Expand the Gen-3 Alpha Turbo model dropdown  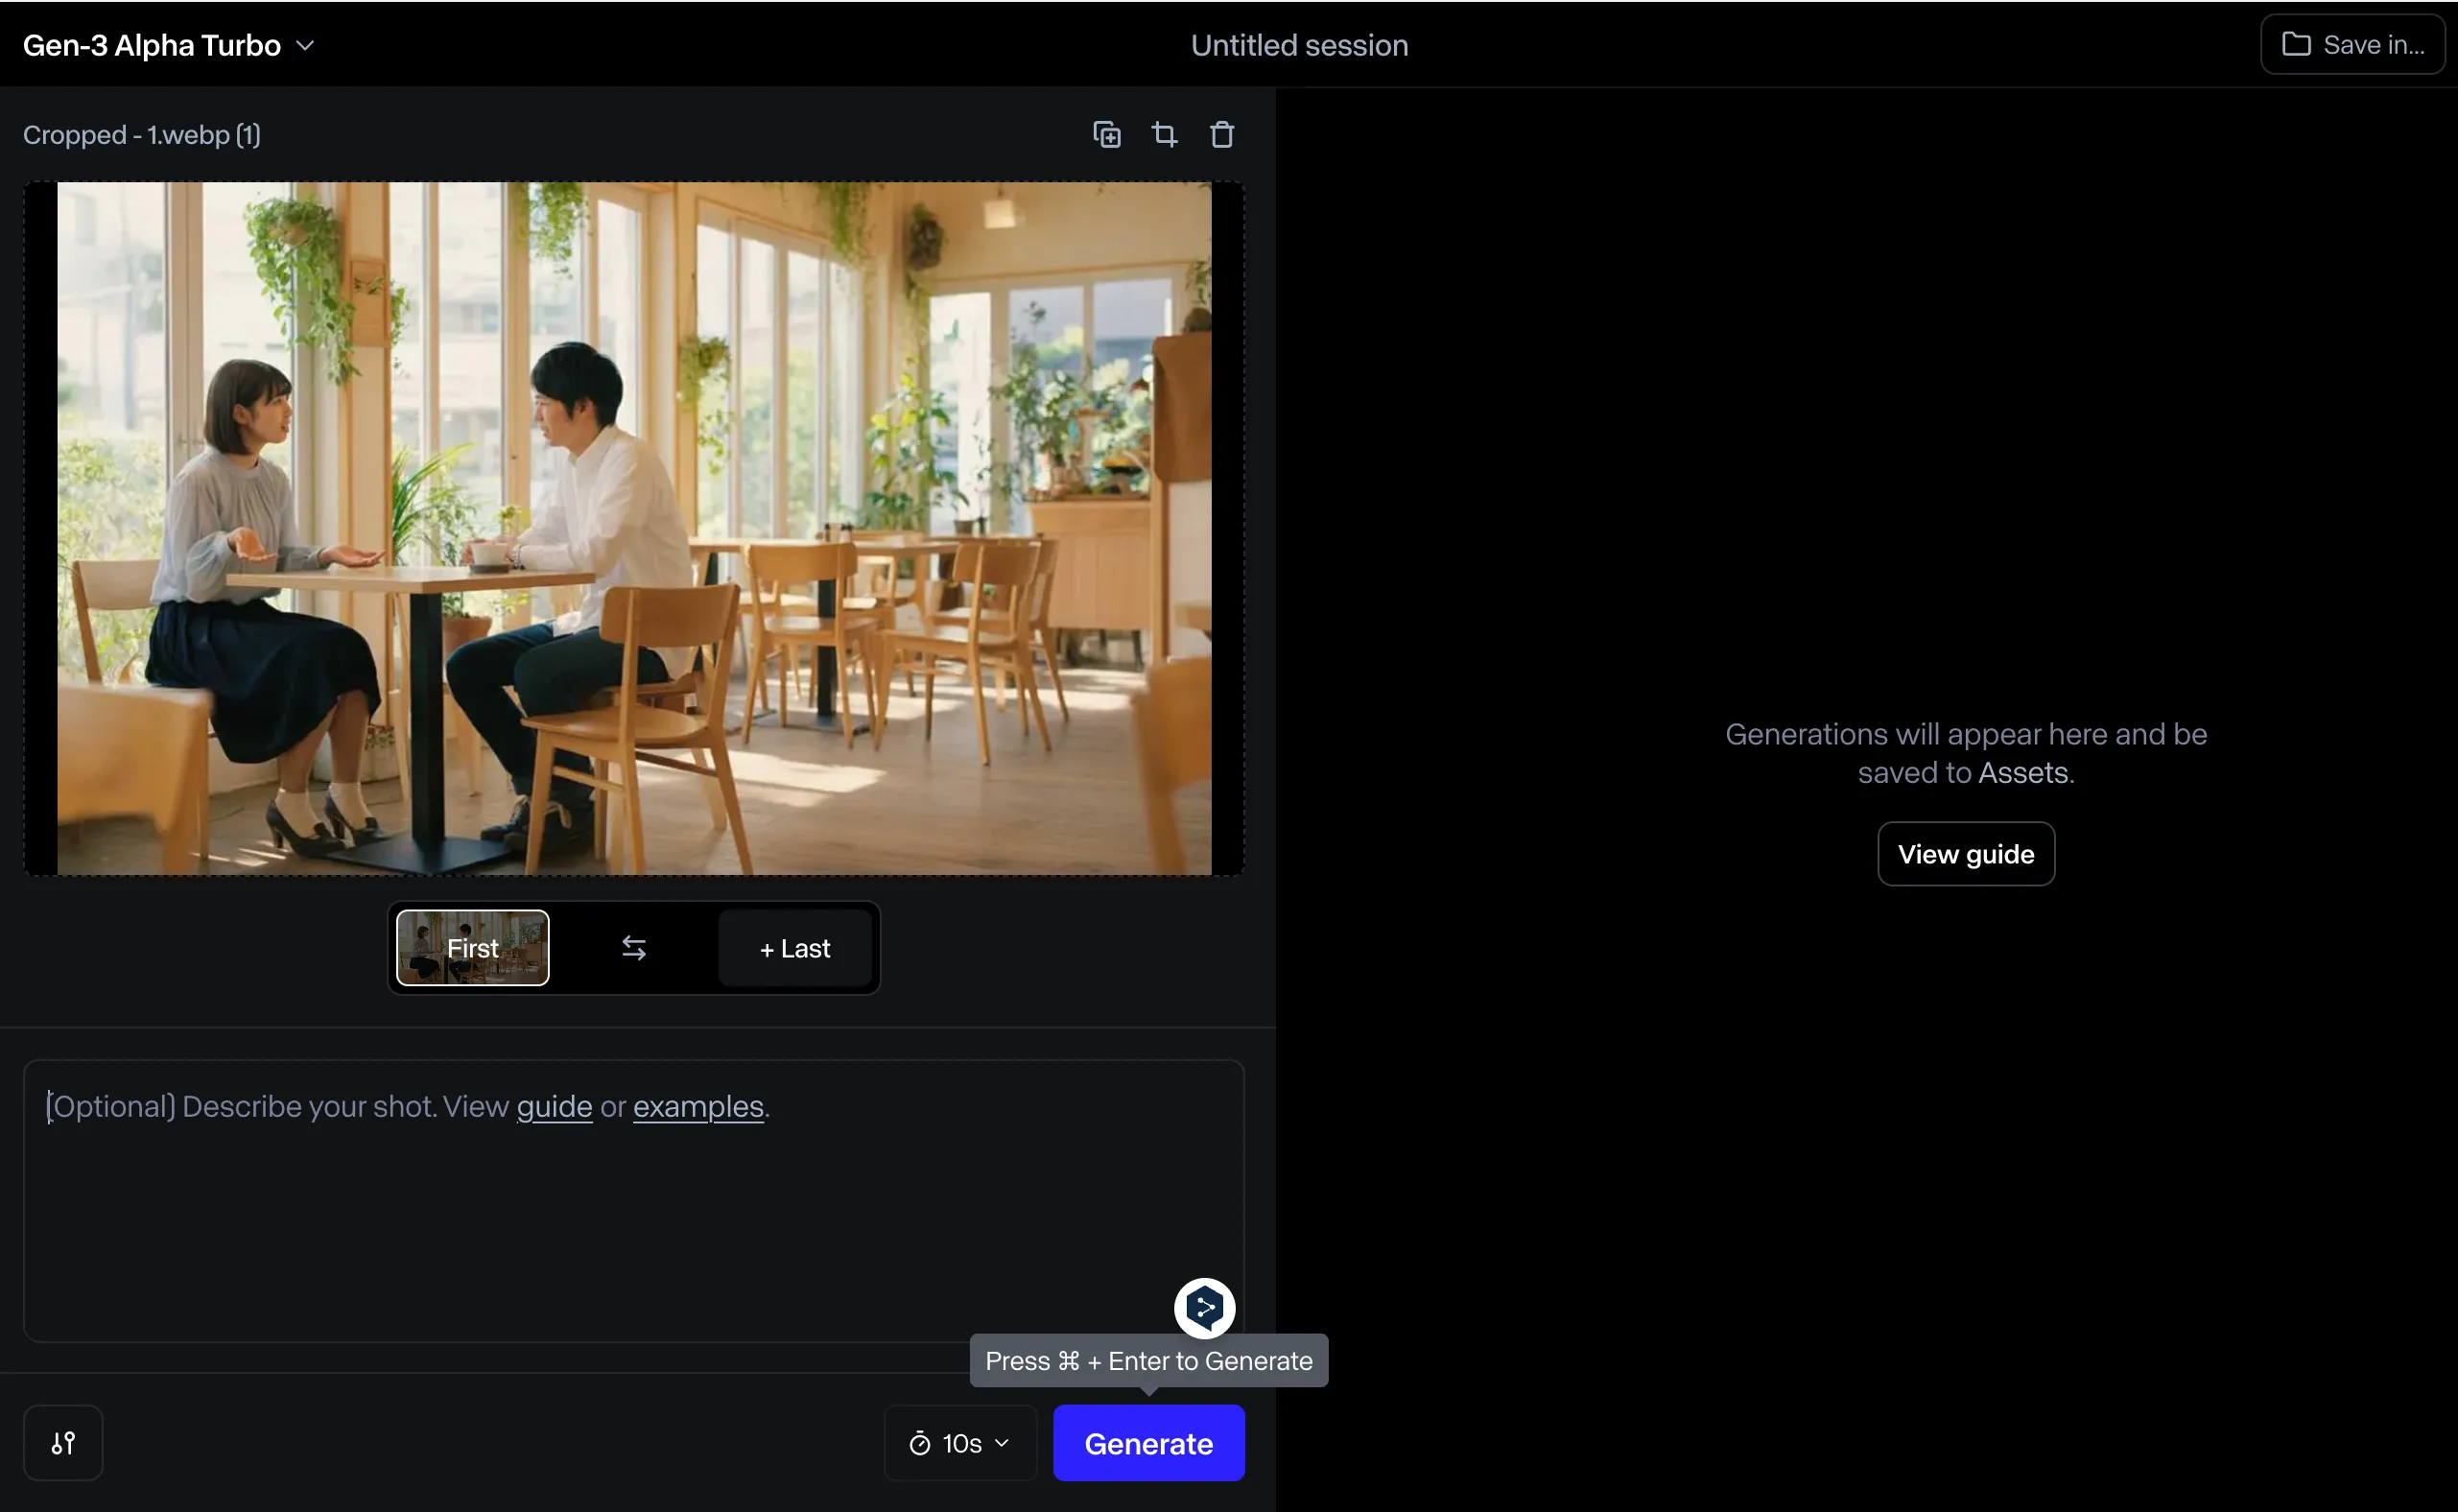coord(152,46)
